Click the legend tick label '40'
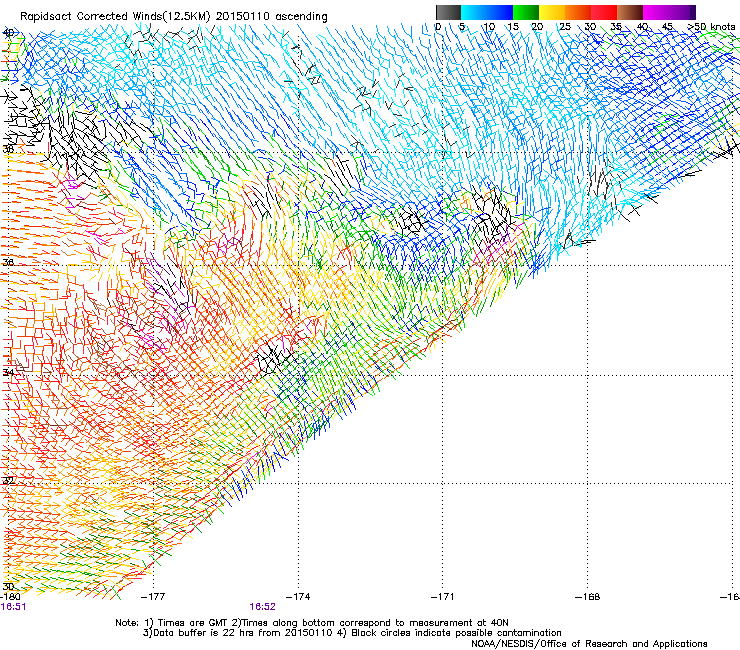This screenshot has width=740, height=650. coord(642,27)
